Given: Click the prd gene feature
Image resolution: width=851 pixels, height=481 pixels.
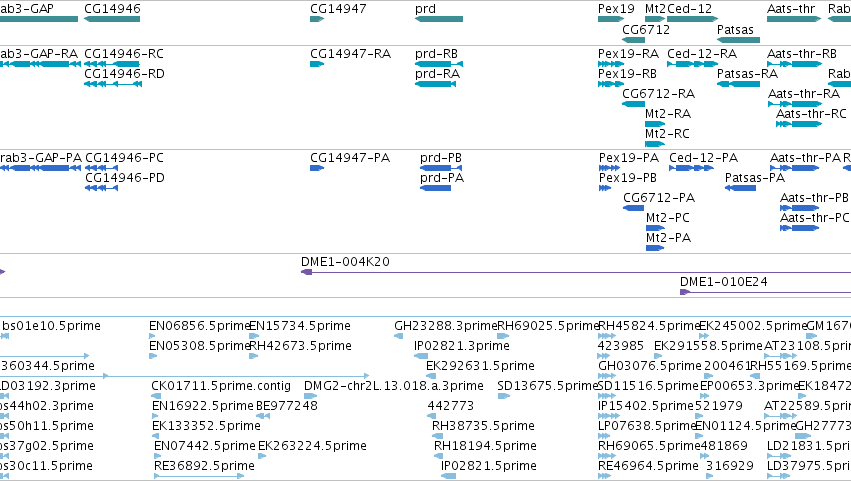Looking at the screenshot, I should click(x=439, y=19).
